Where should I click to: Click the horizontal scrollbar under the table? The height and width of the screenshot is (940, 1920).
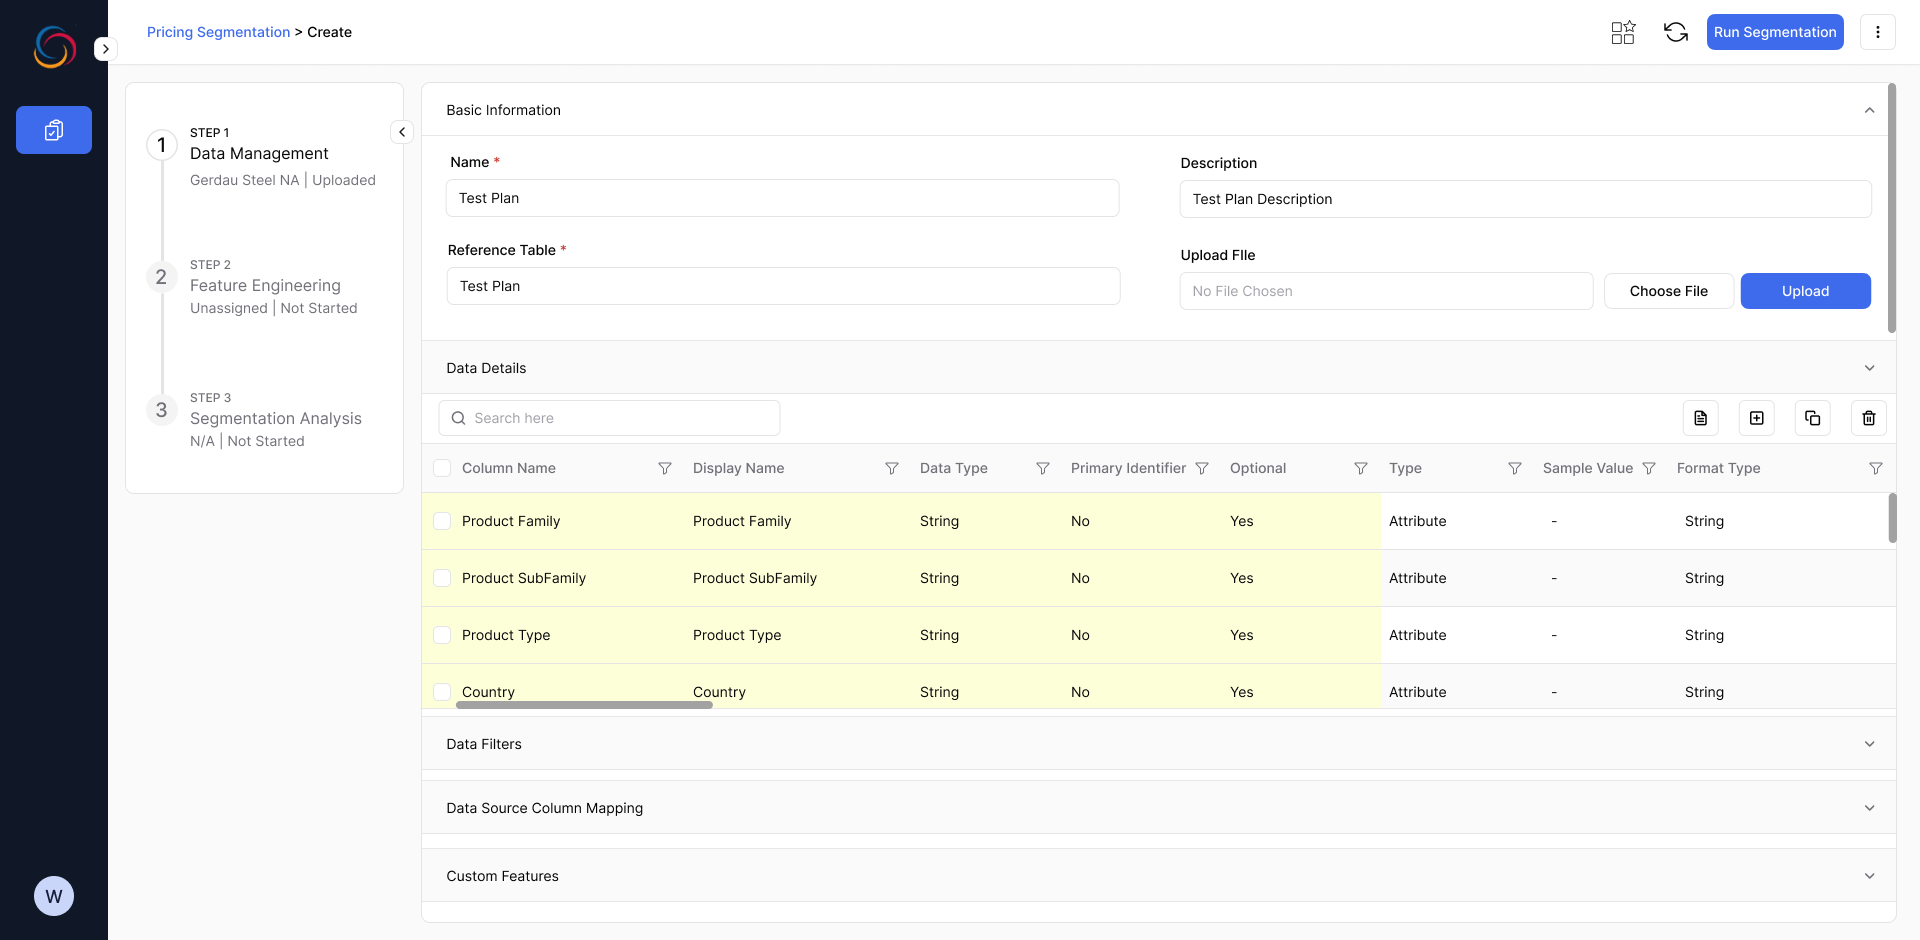[x=584, y=705]
